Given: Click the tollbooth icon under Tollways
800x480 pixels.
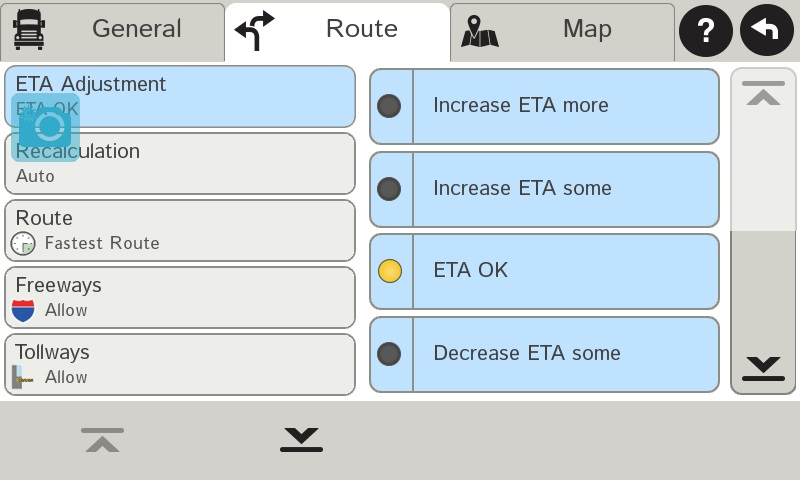Looking at the screenshot, I should point(23,377).
